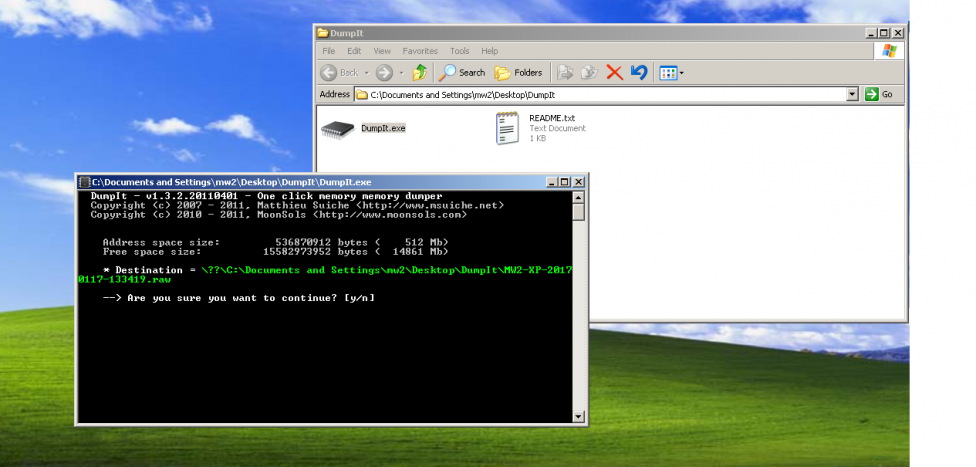Click the console window's title bar icon

[x=84, y=182]
